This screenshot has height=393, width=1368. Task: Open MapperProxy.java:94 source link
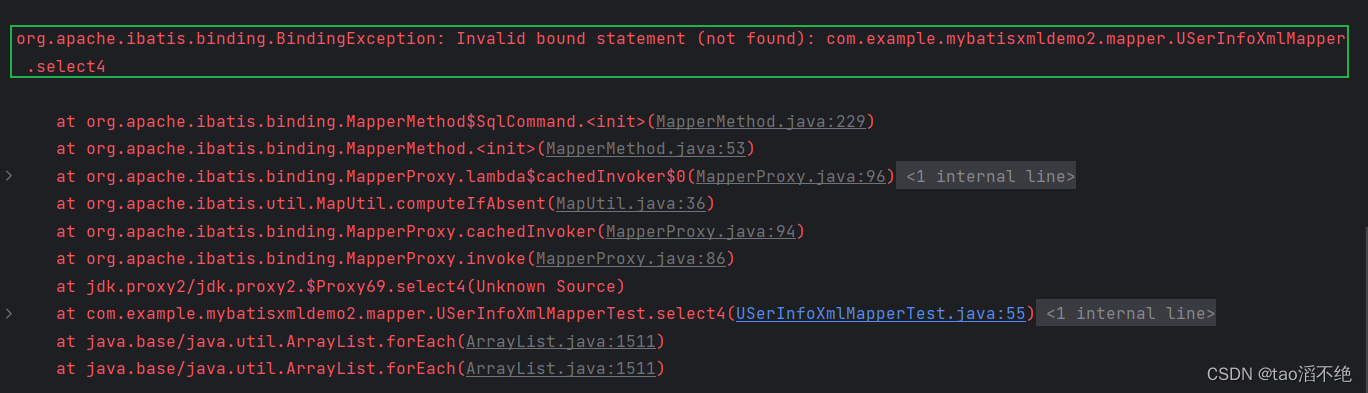click(700, 232)
